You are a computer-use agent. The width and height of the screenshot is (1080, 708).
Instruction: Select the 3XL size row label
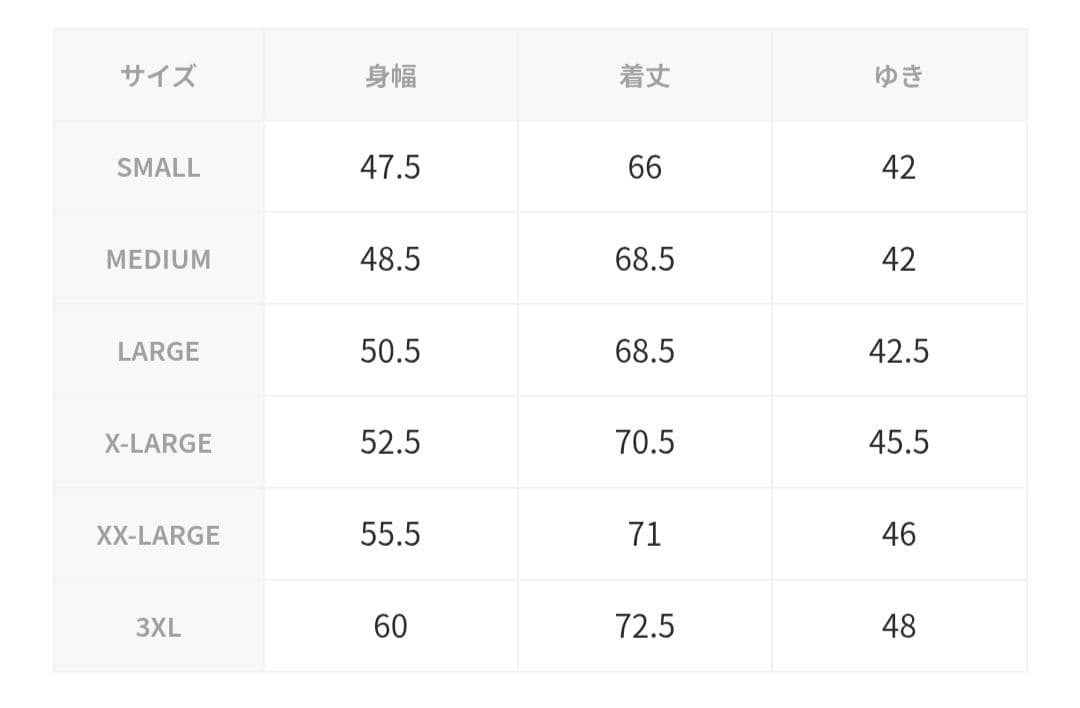coord(158,627)
